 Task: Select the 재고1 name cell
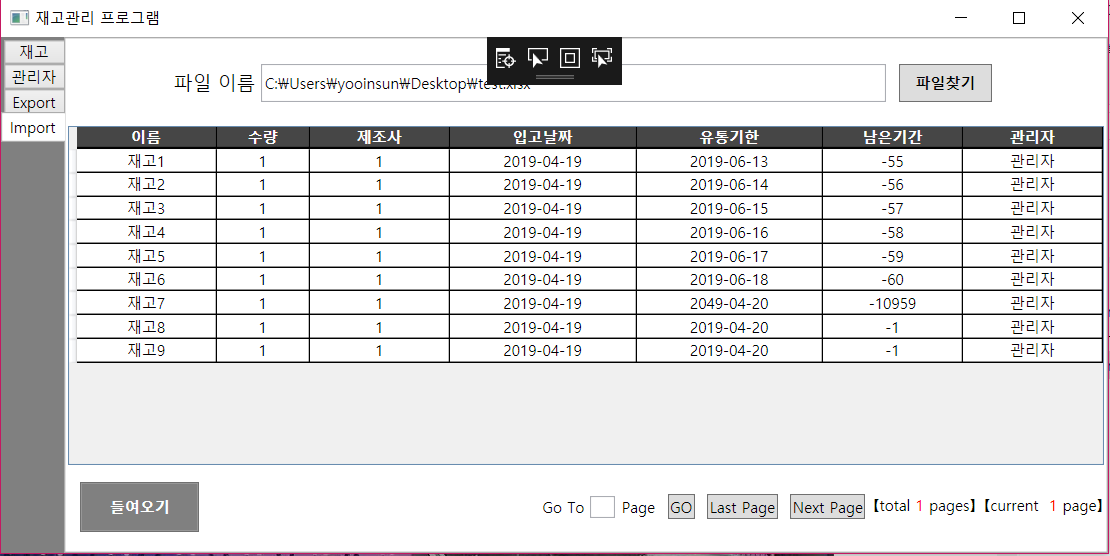147,161
